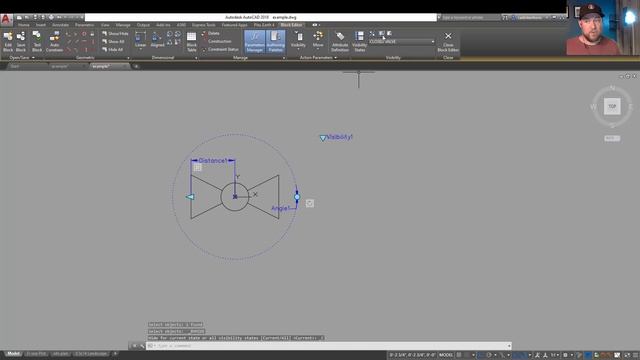Click the Save Block icon
Image resolution: width=640 pixels, height=360 pixels.
pos(21,42)
